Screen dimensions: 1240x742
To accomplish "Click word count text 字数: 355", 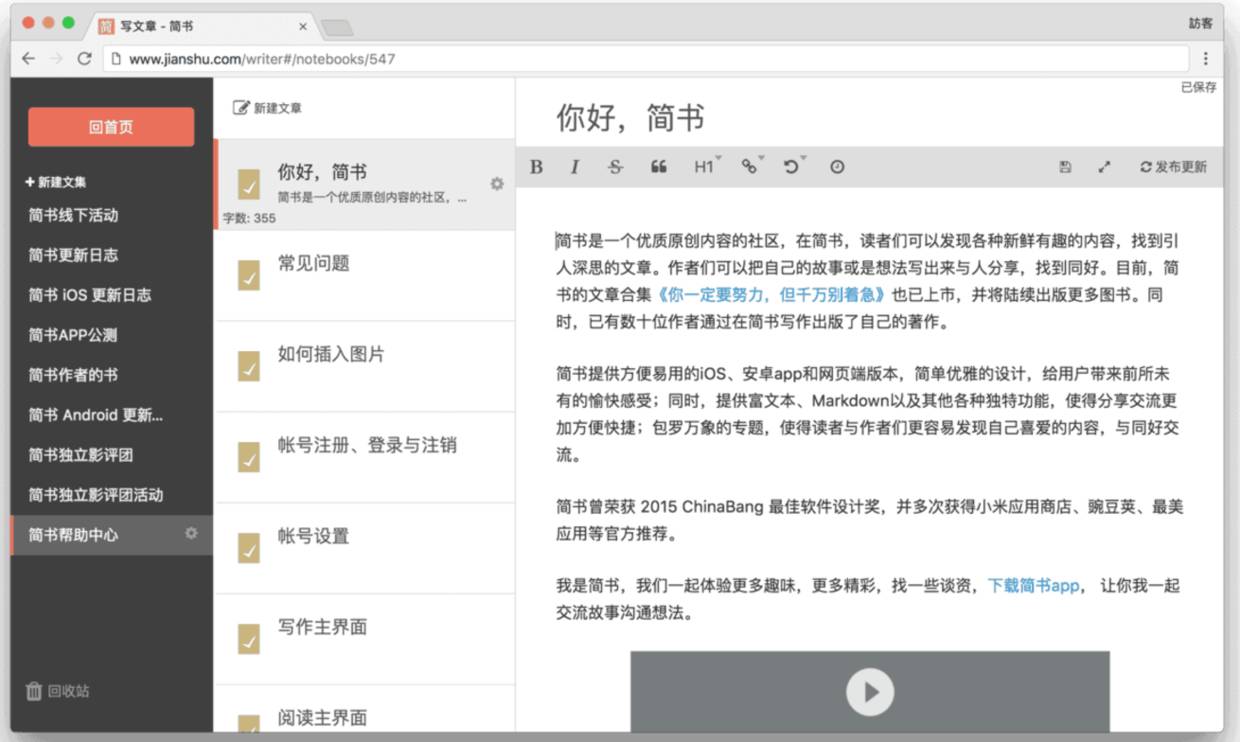I will [x=249, y=218].
